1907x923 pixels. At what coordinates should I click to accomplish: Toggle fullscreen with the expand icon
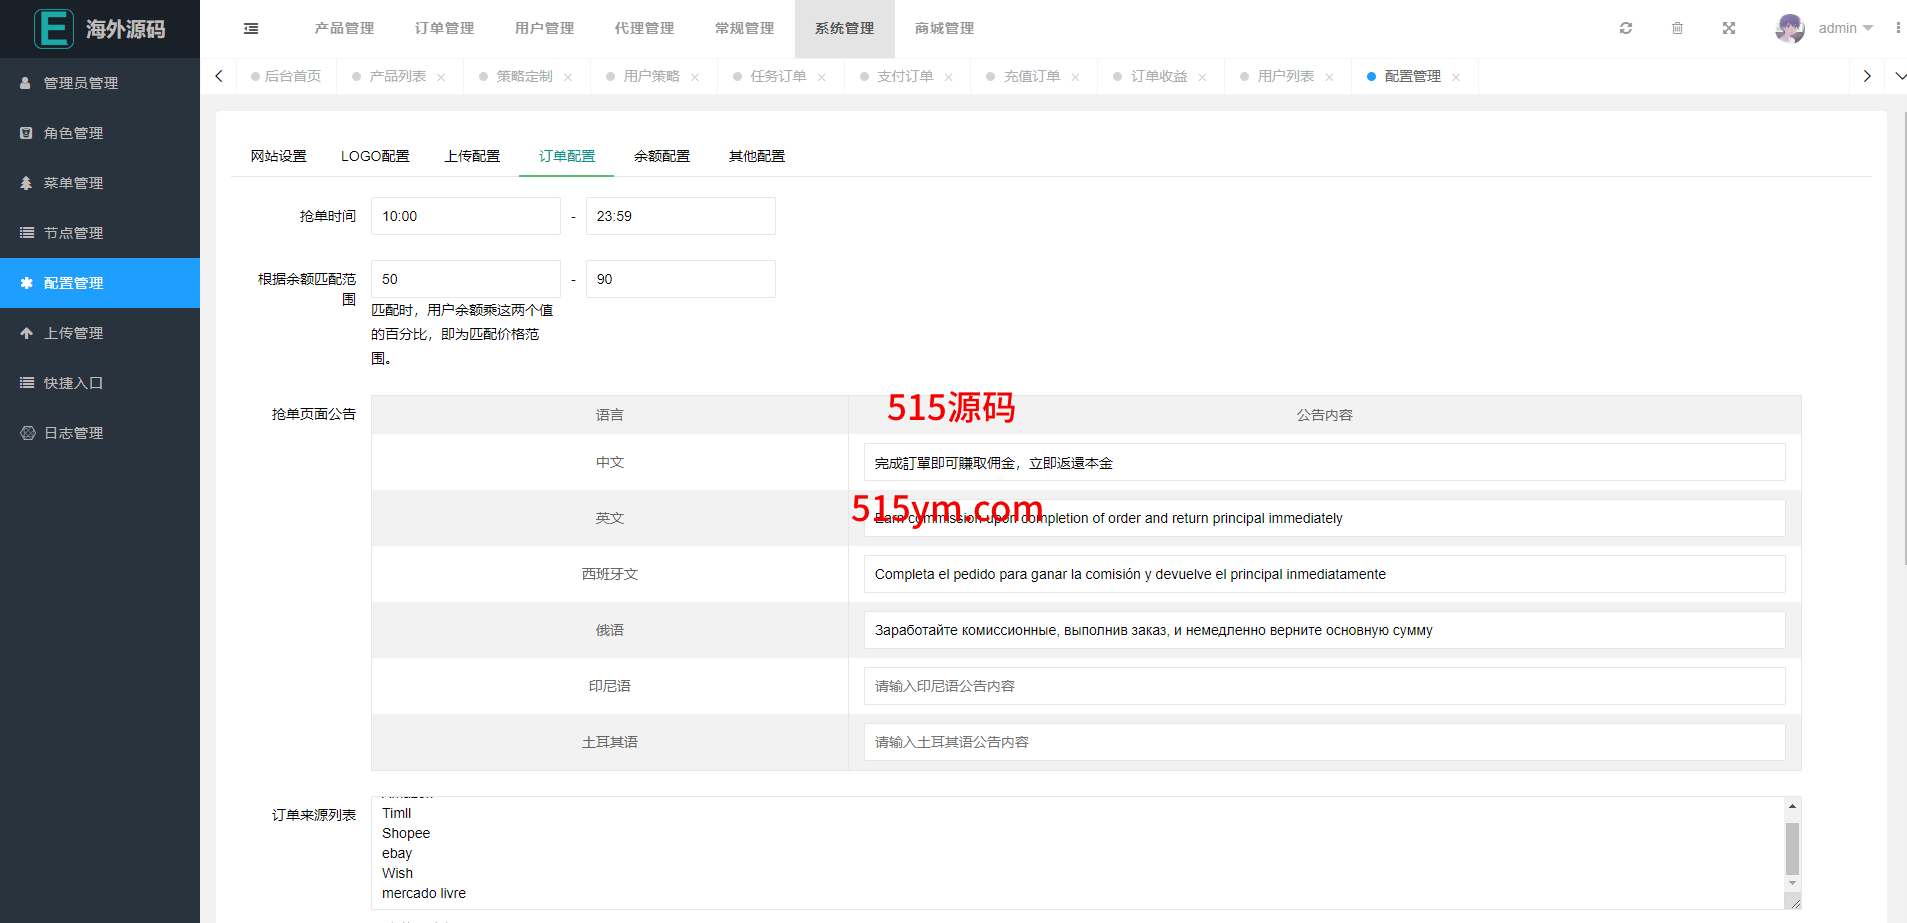(x=1729, y=28)
